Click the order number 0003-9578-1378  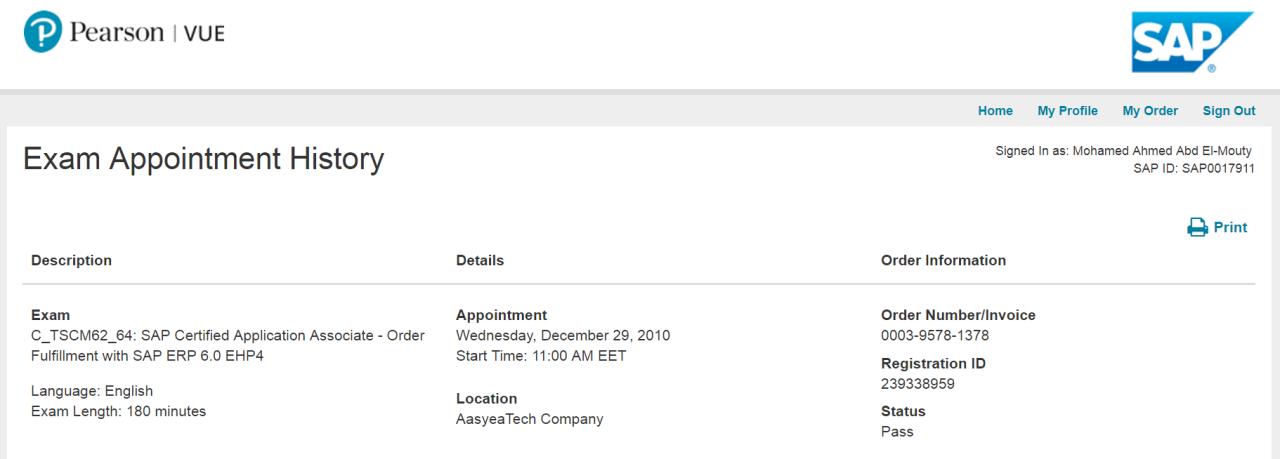point(935,335)
